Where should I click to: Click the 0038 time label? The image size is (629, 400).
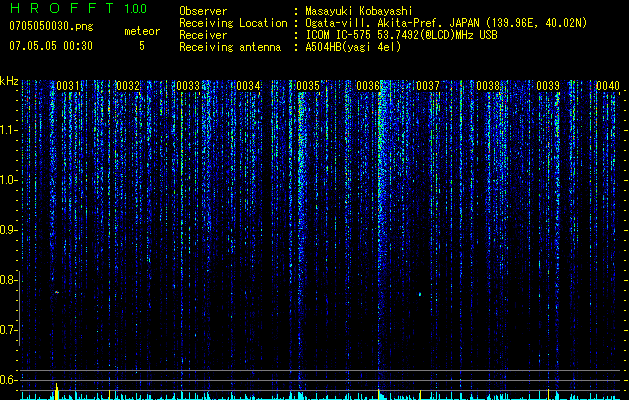click(x=488, y=86)
